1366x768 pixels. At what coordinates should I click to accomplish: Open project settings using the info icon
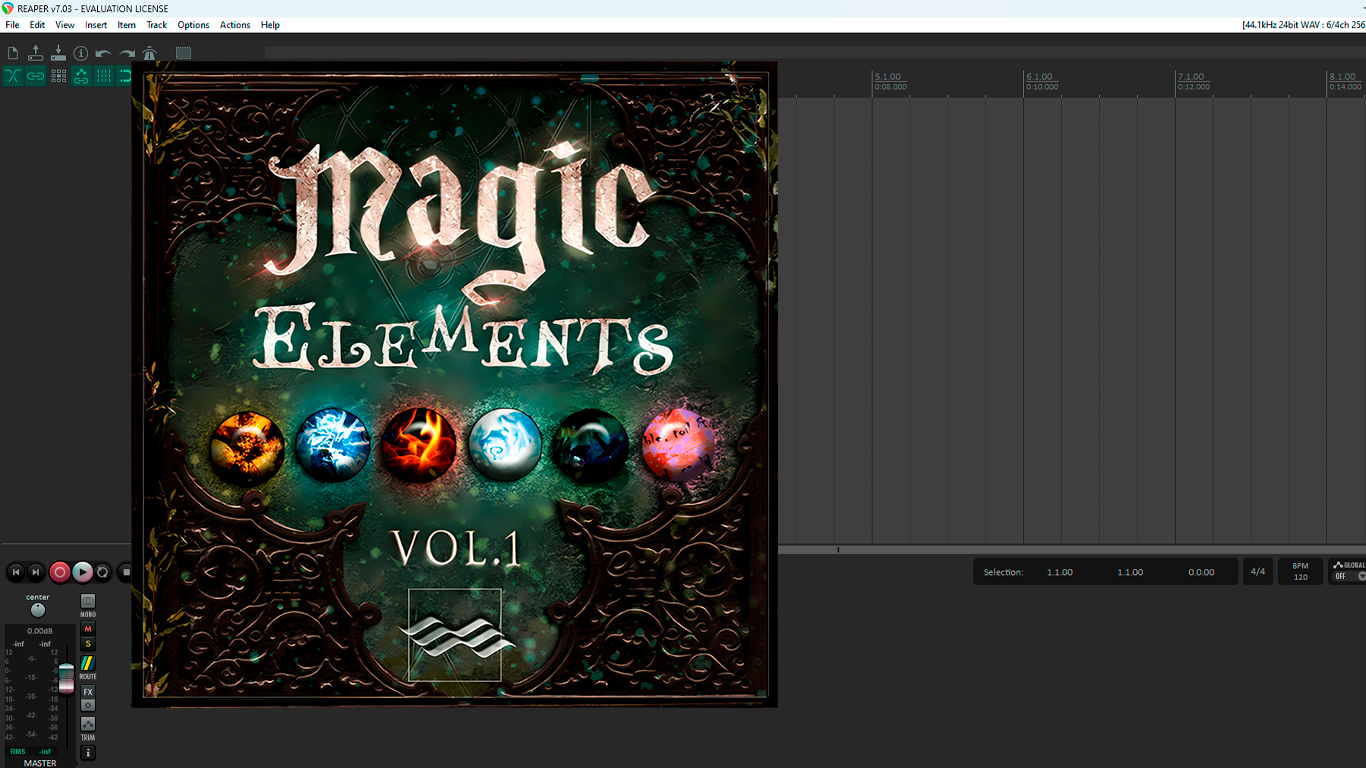(81, 53)
